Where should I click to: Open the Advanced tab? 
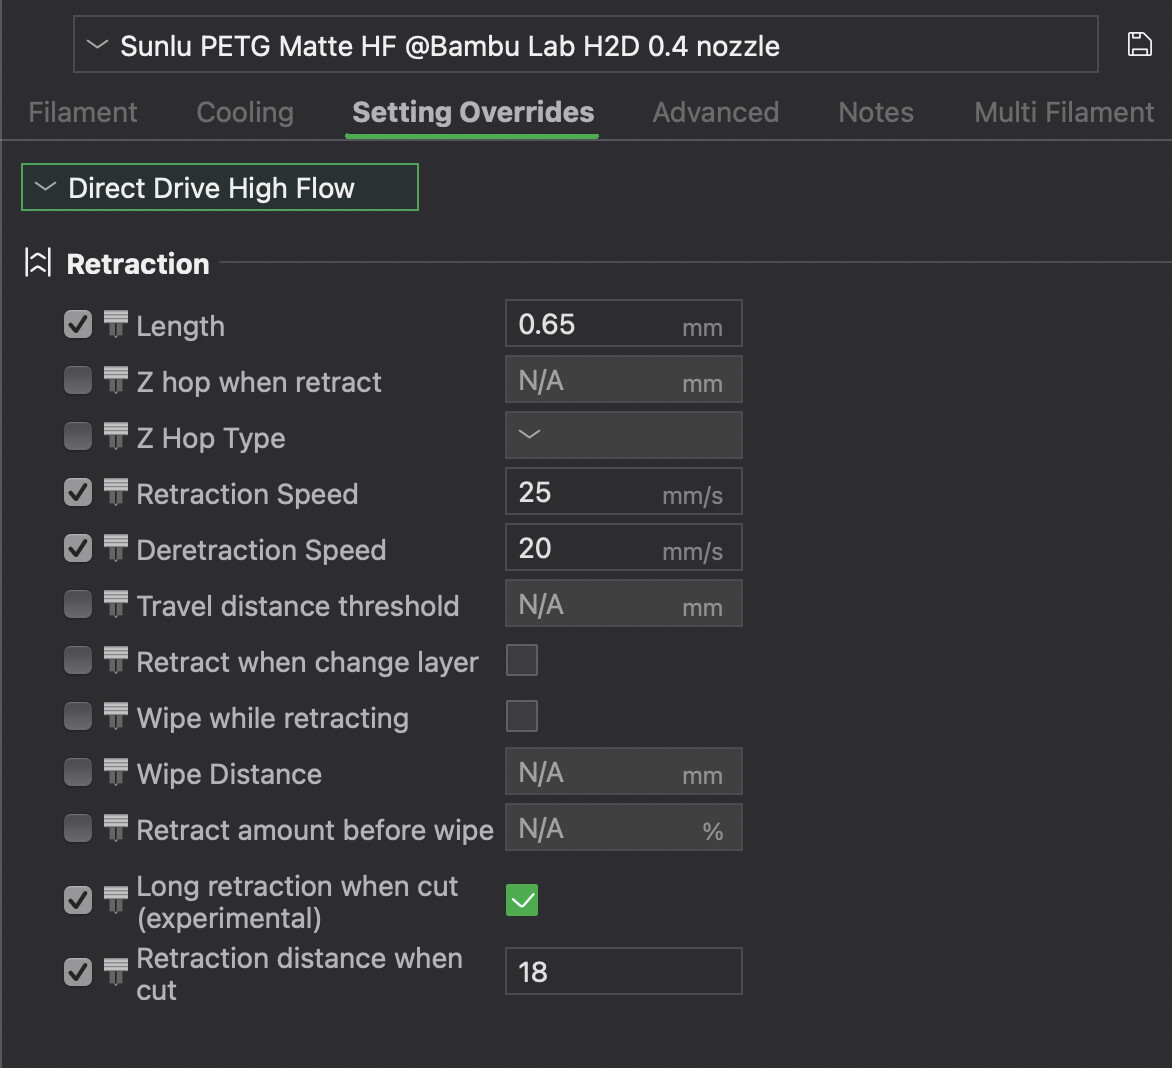click(x=715, y=112)
